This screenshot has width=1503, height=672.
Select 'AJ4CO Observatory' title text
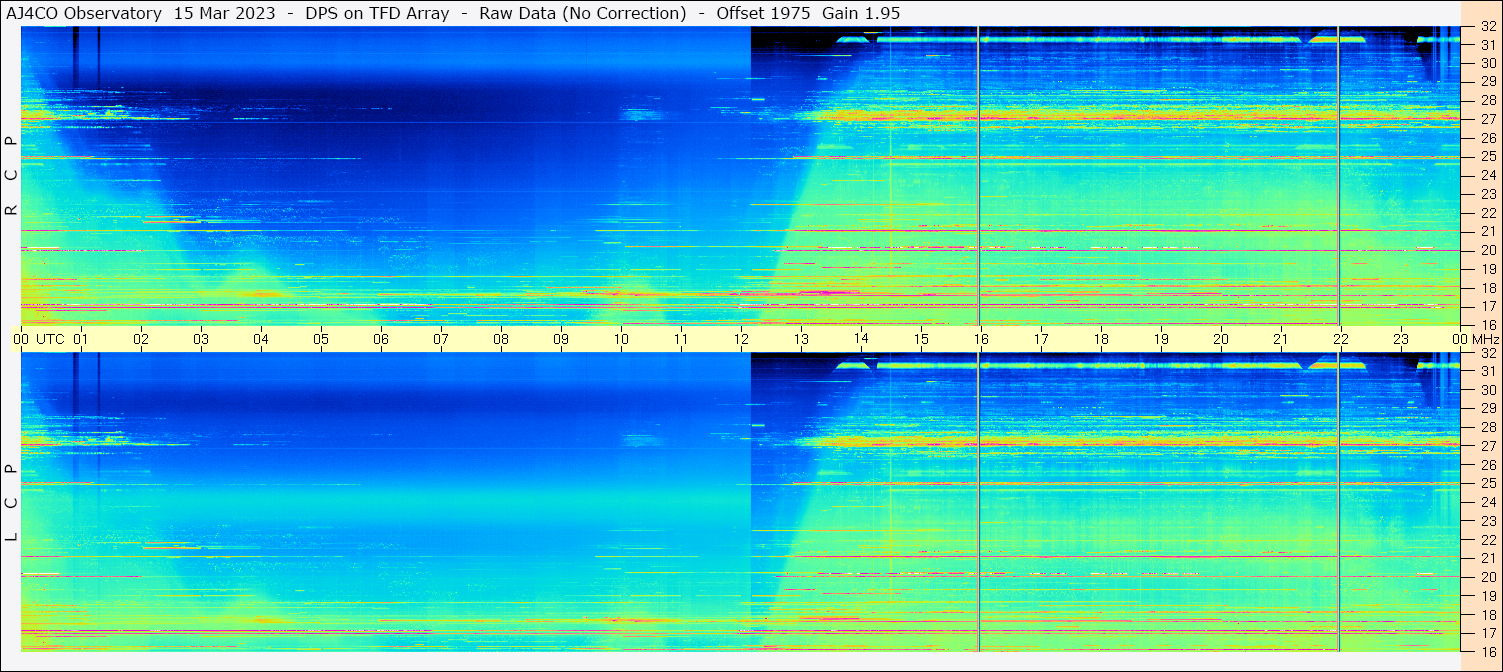(x=84, y=13)
